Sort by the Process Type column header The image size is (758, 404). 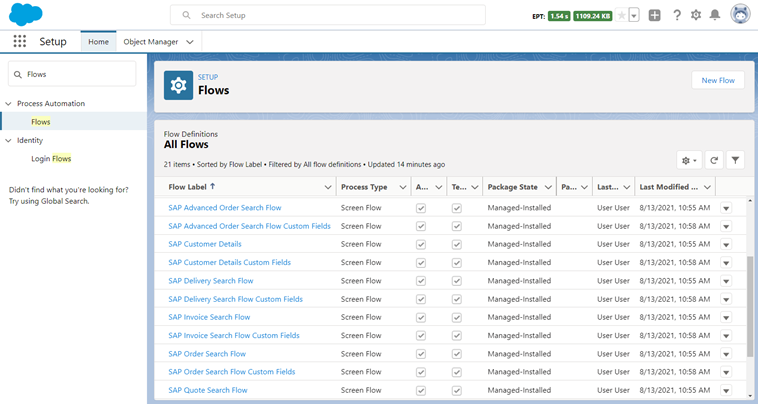(x=364, y=187)
